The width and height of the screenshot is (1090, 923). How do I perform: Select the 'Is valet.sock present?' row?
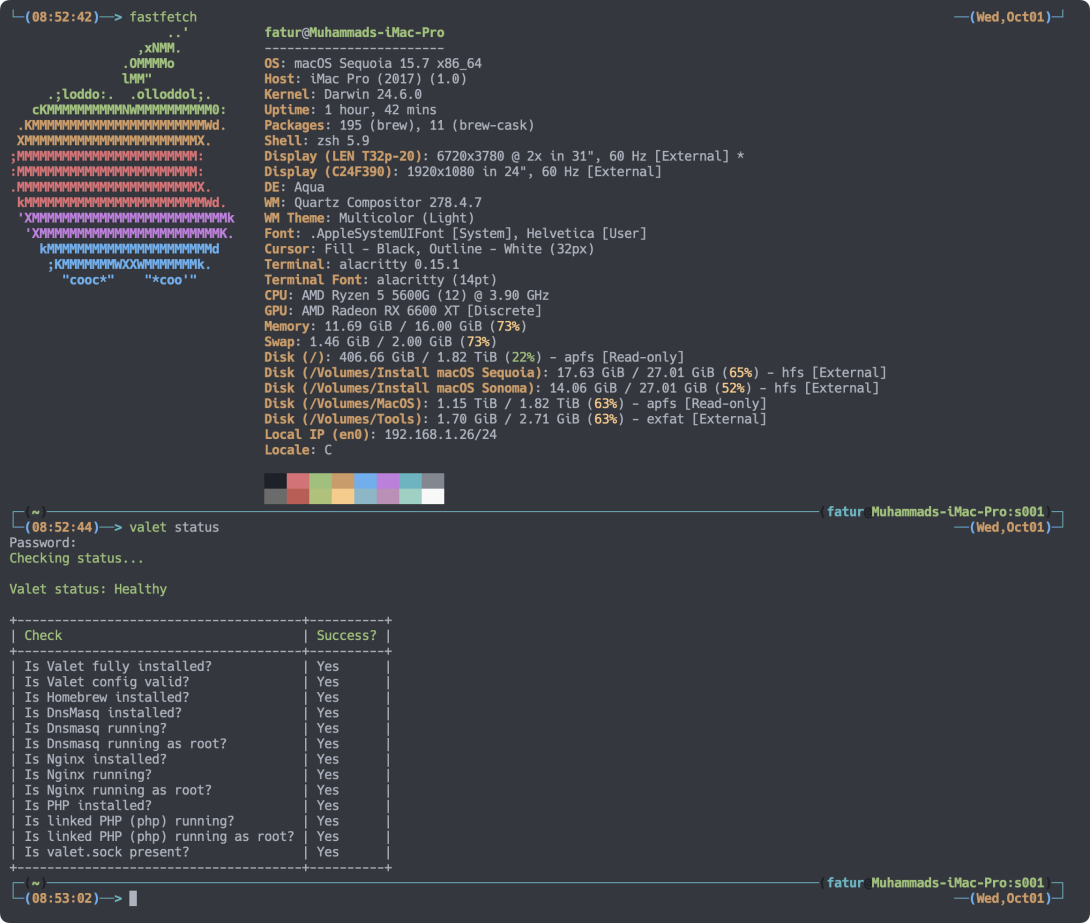[x=200, y=851]
